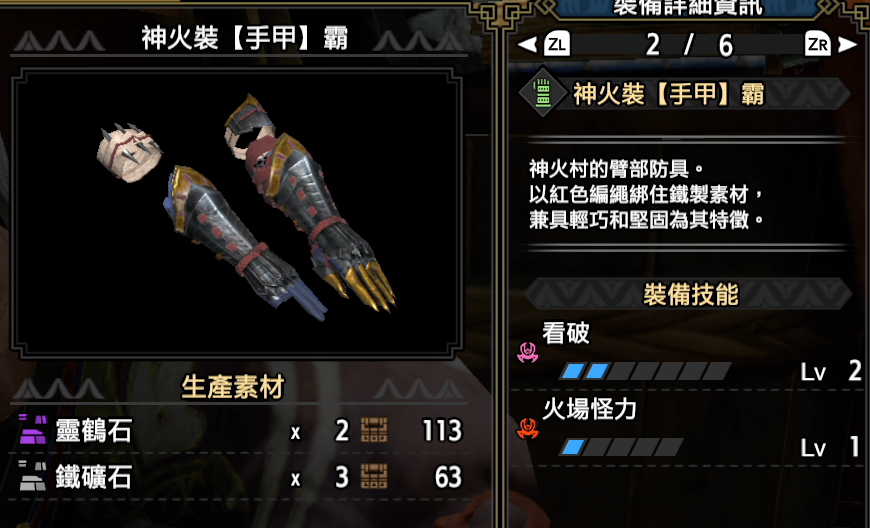Click the ZL previous page button
Screen dimensions: 870x528
557,44
